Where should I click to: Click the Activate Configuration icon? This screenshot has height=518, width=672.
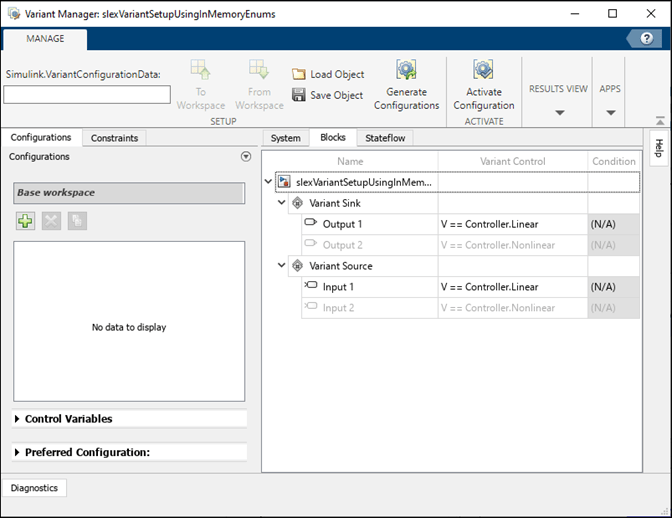484,71
